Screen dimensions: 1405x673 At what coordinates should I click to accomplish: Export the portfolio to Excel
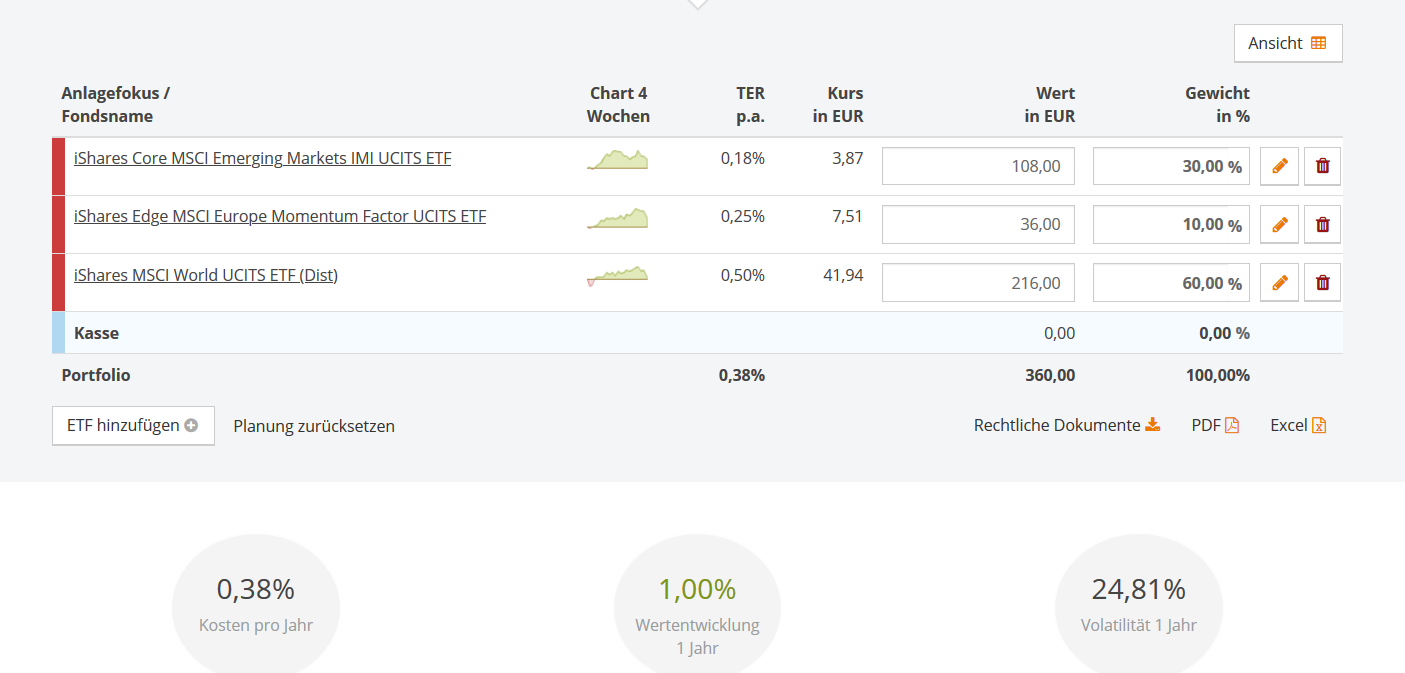point(1297,425)
